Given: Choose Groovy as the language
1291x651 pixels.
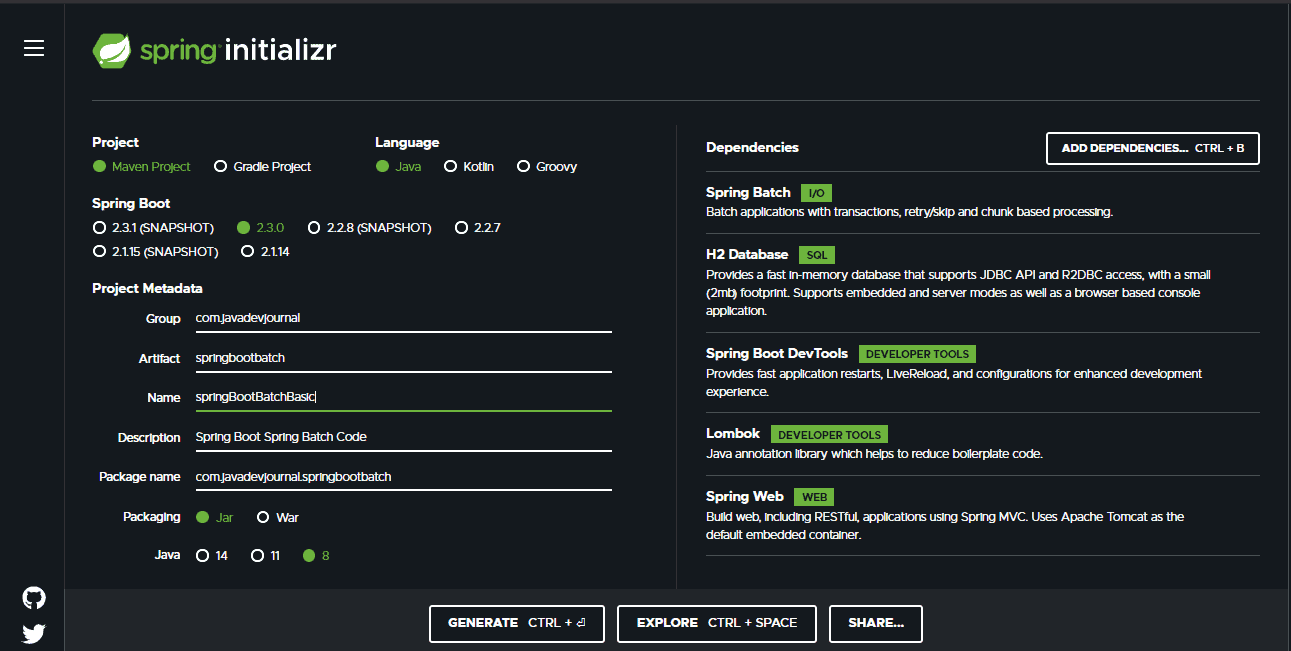Looking at the screenshot, I should click(547, 167).
